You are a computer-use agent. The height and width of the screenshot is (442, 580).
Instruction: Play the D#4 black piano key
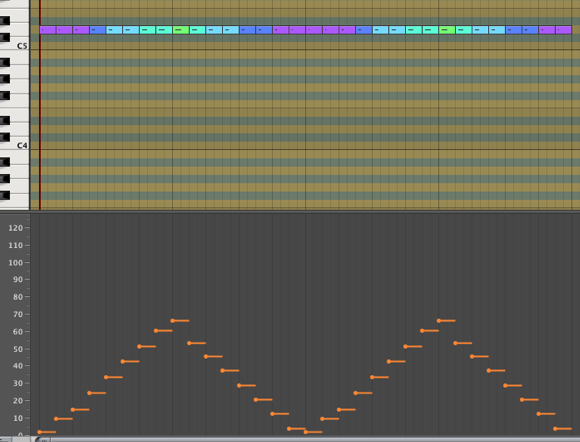pyautogui.click(x=5, y=120)
